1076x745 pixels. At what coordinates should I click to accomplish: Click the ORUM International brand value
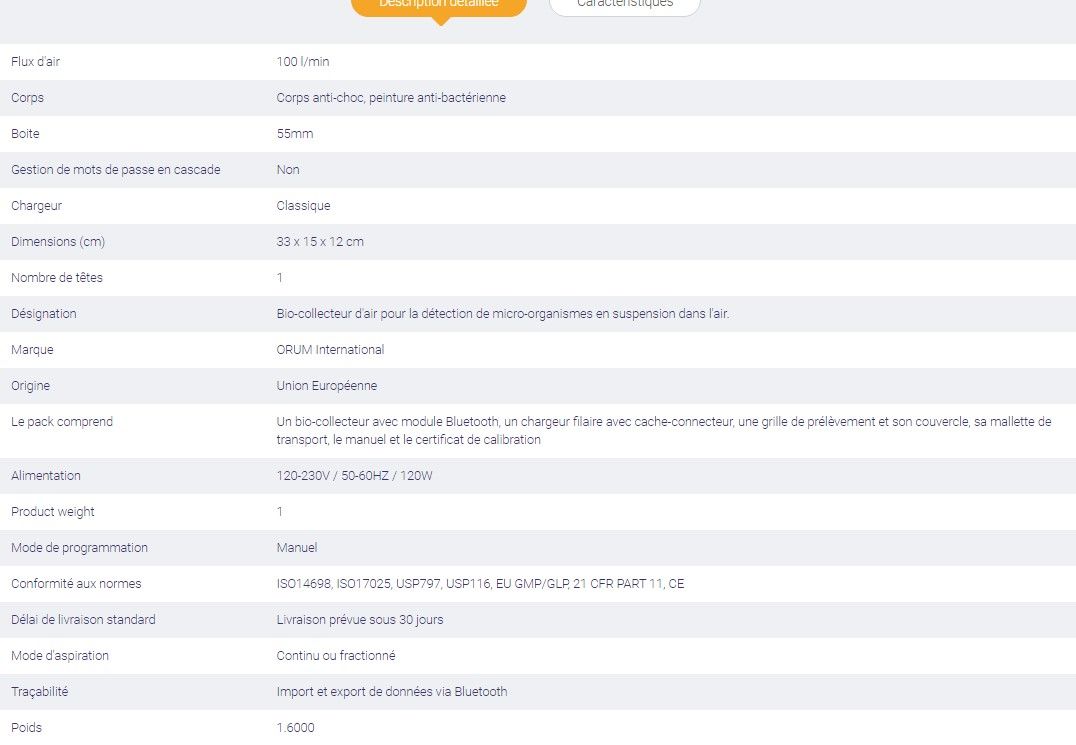(x=330, y=350)
